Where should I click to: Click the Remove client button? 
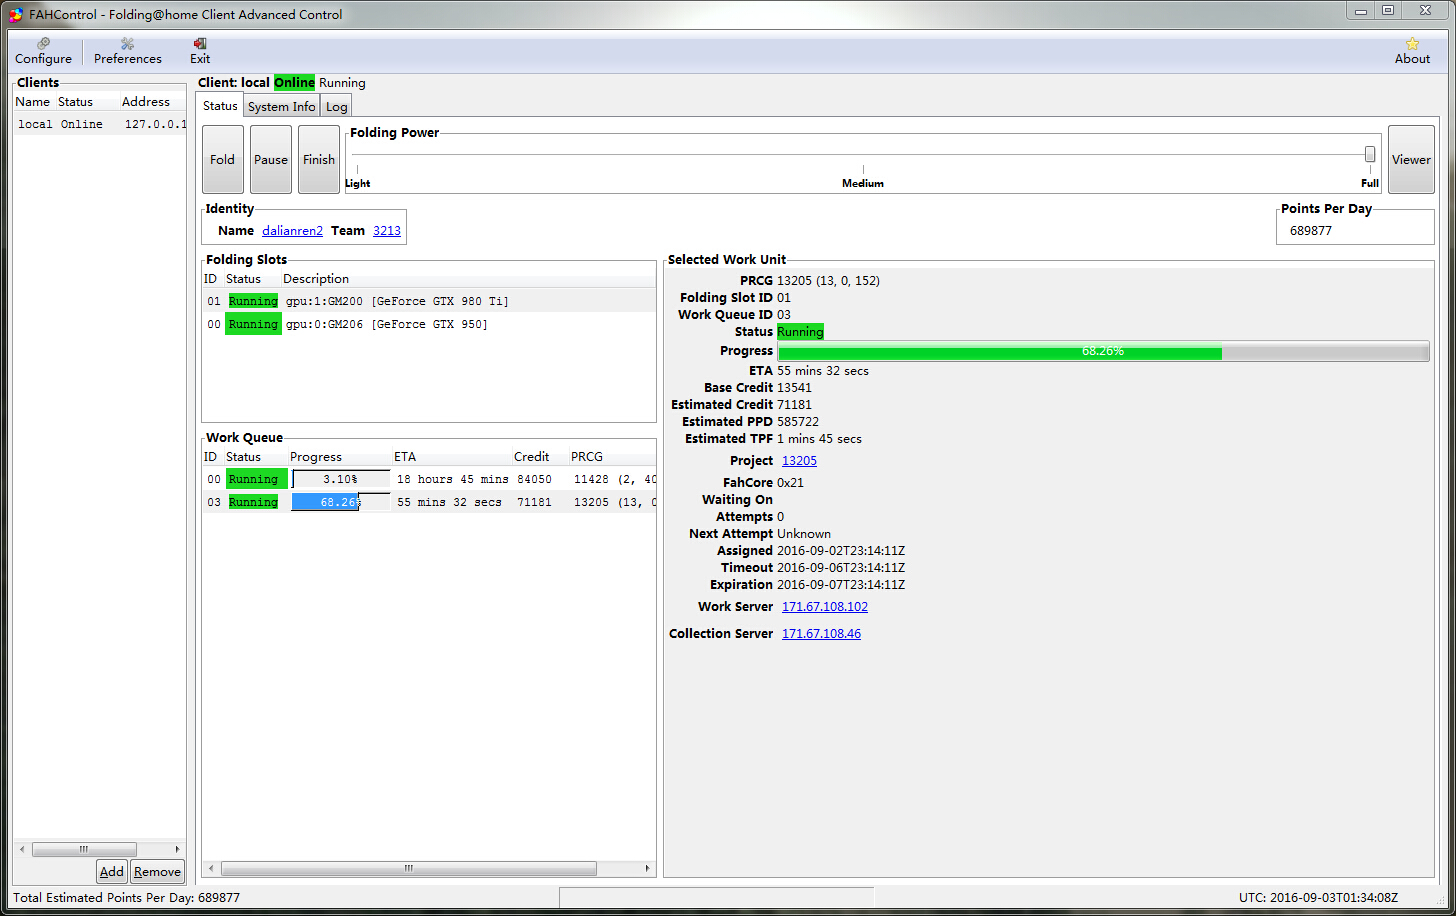point(157,872)
